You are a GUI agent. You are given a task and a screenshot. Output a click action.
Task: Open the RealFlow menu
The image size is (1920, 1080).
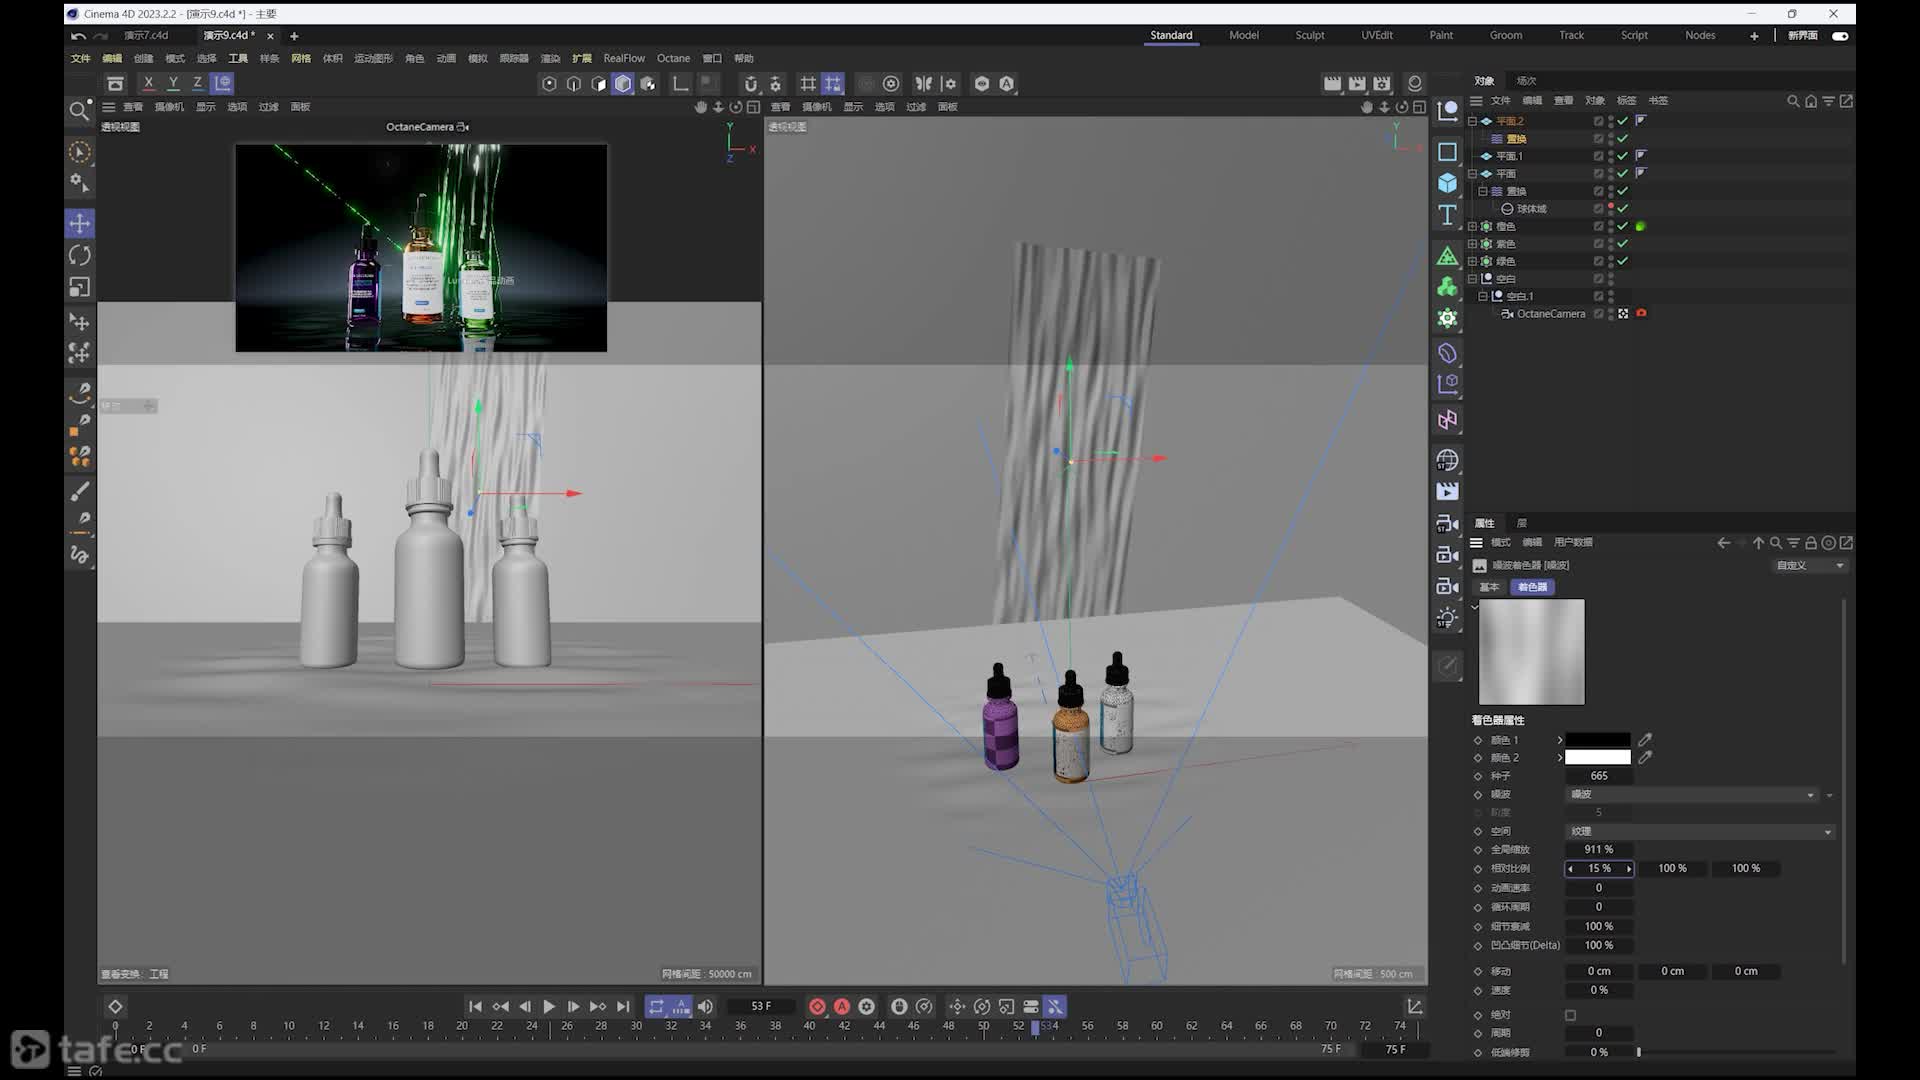pyautogui.click(x=624, y=58)
